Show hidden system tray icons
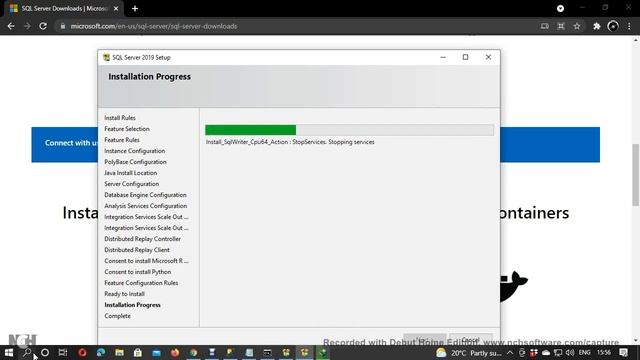 (510, 353)
